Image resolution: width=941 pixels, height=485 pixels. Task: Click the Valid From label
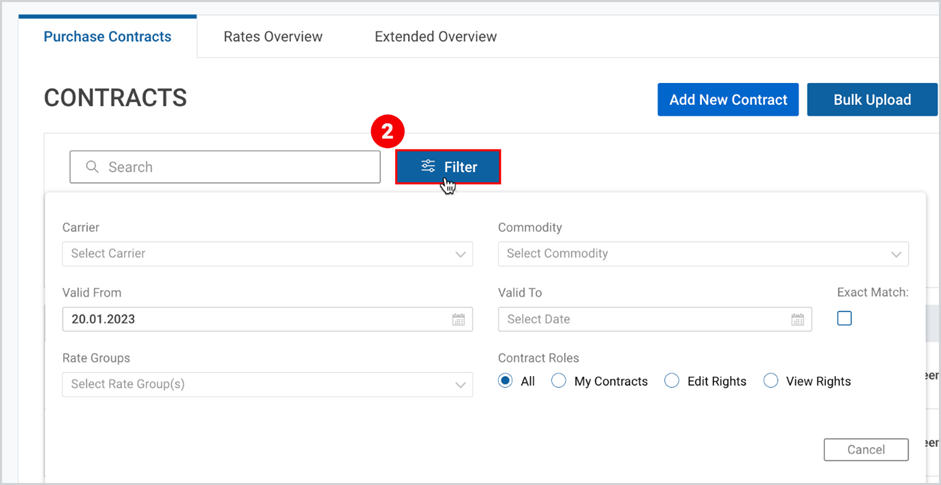coord(92,293)
